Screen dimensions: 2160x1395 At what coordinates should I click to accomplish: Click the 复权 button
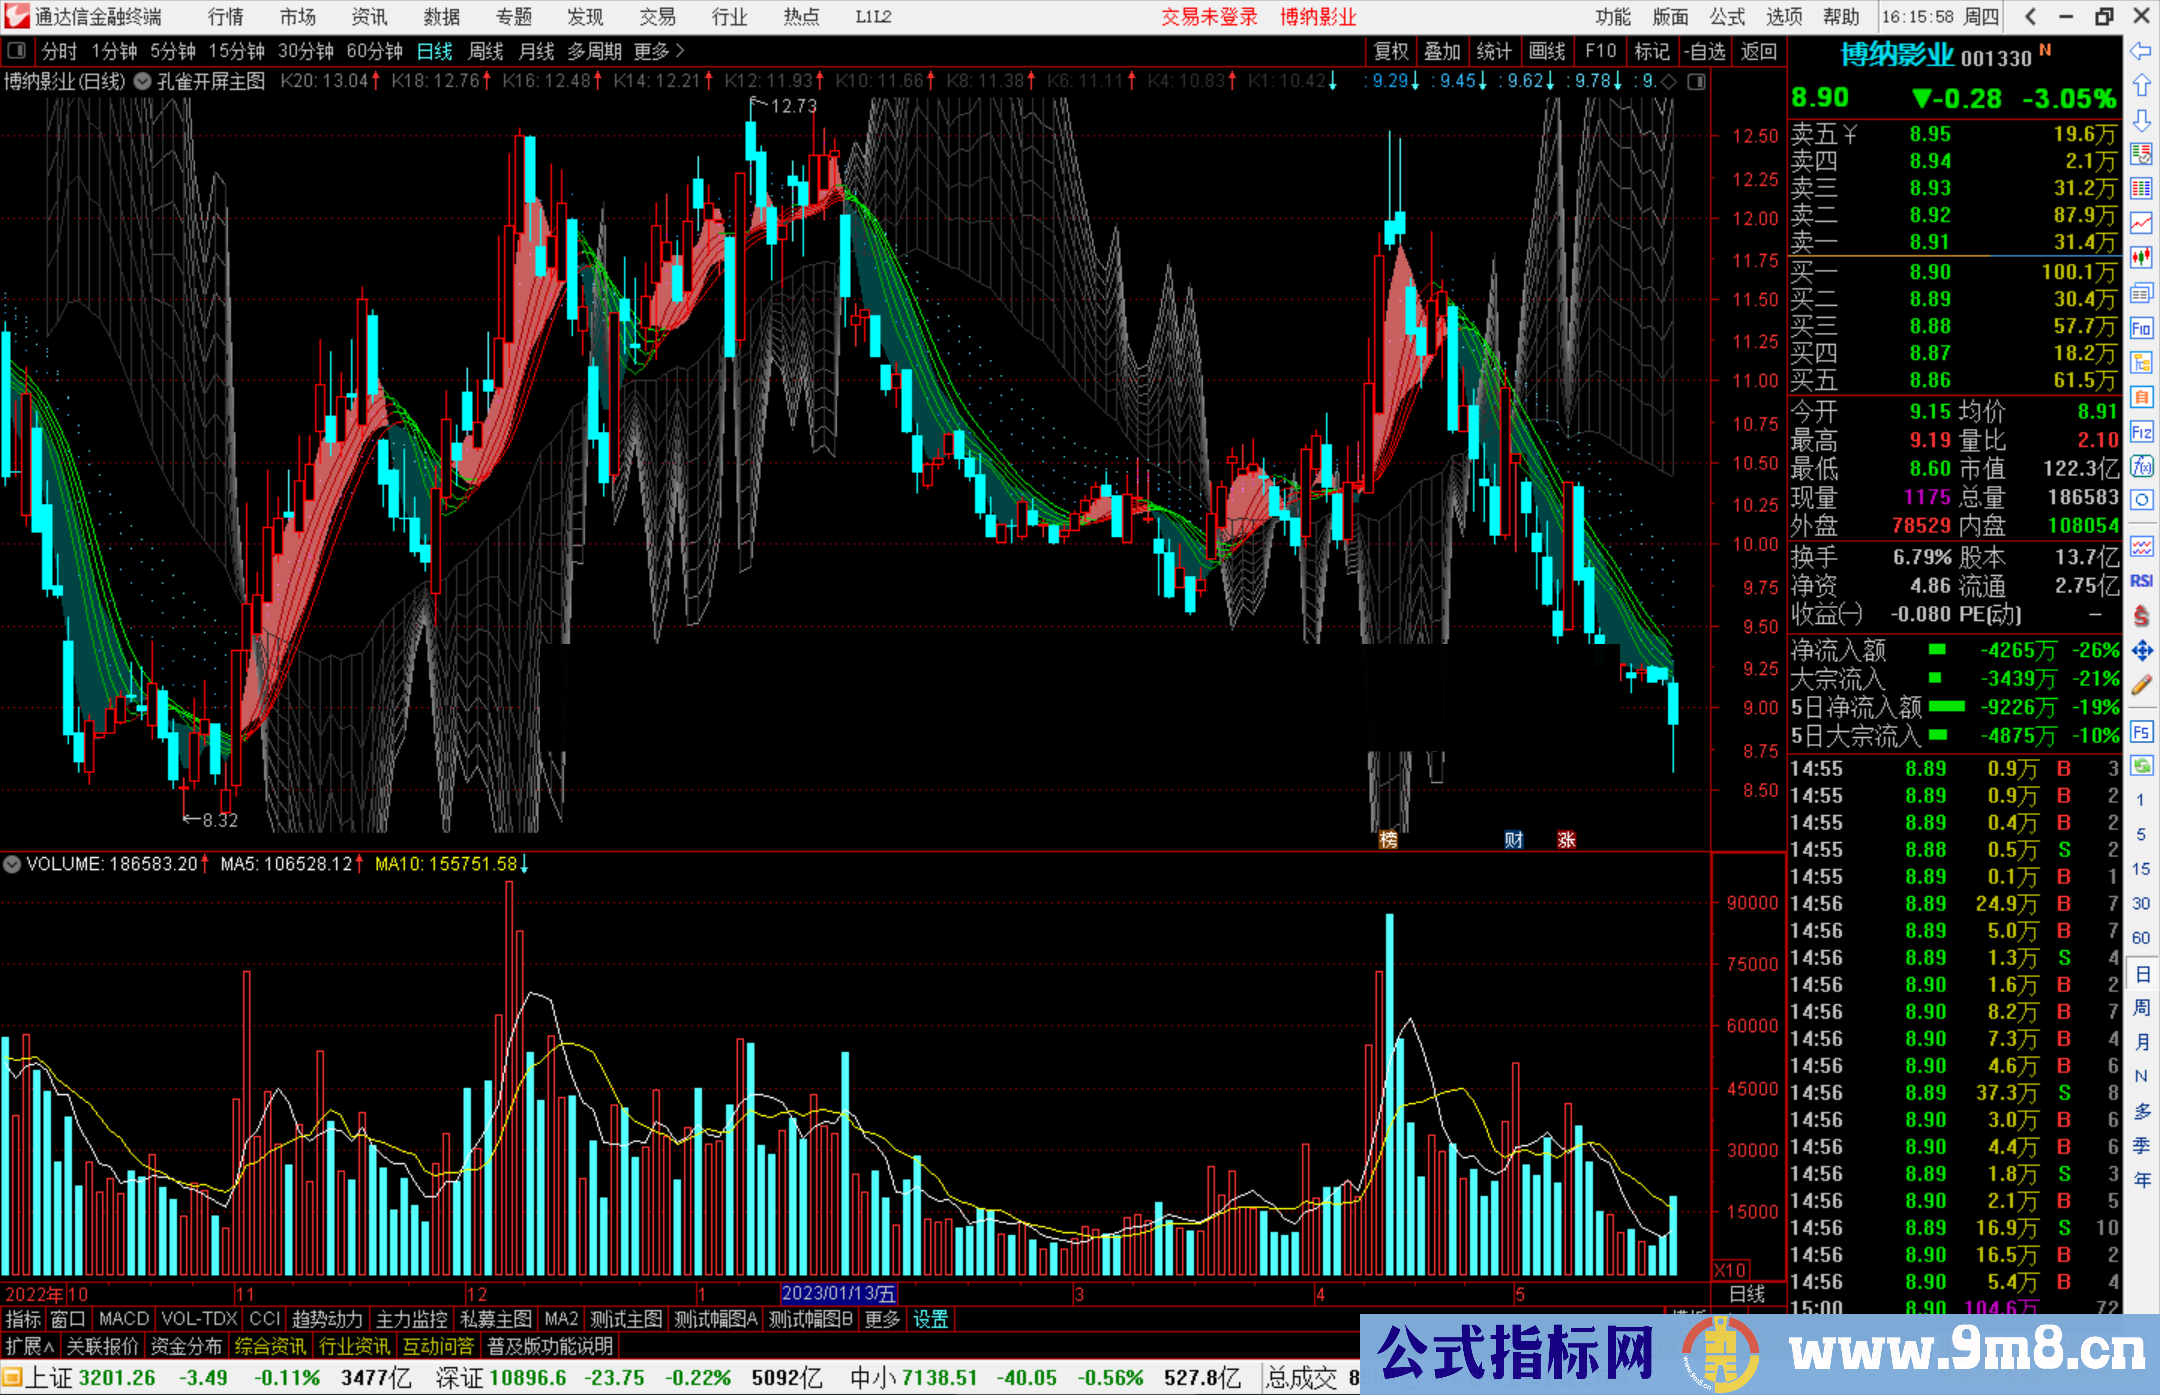(1391, 51)
